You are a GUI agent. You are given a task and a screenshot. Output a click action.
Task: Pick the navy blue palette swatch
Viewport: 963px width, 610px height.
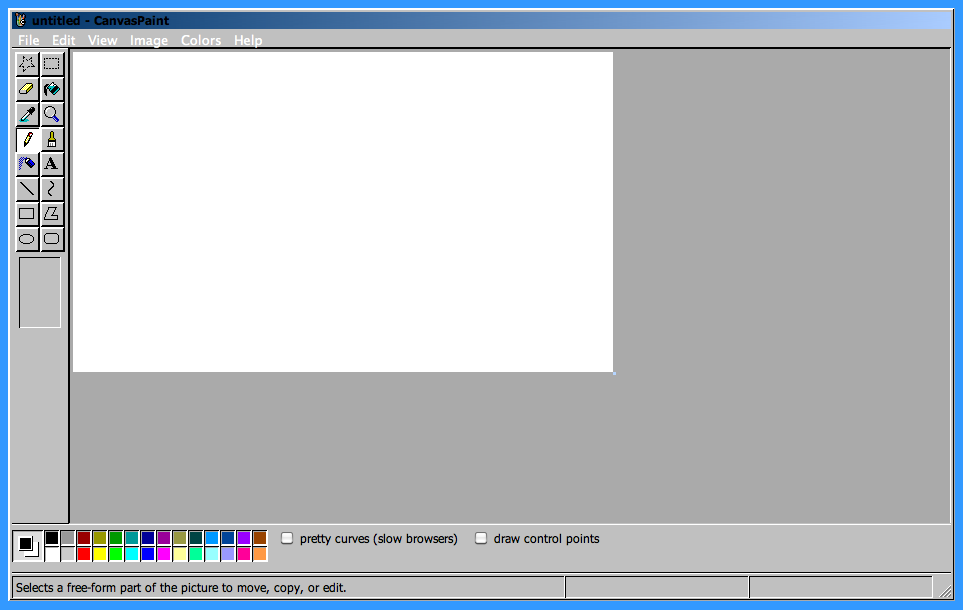pos(148,538)
